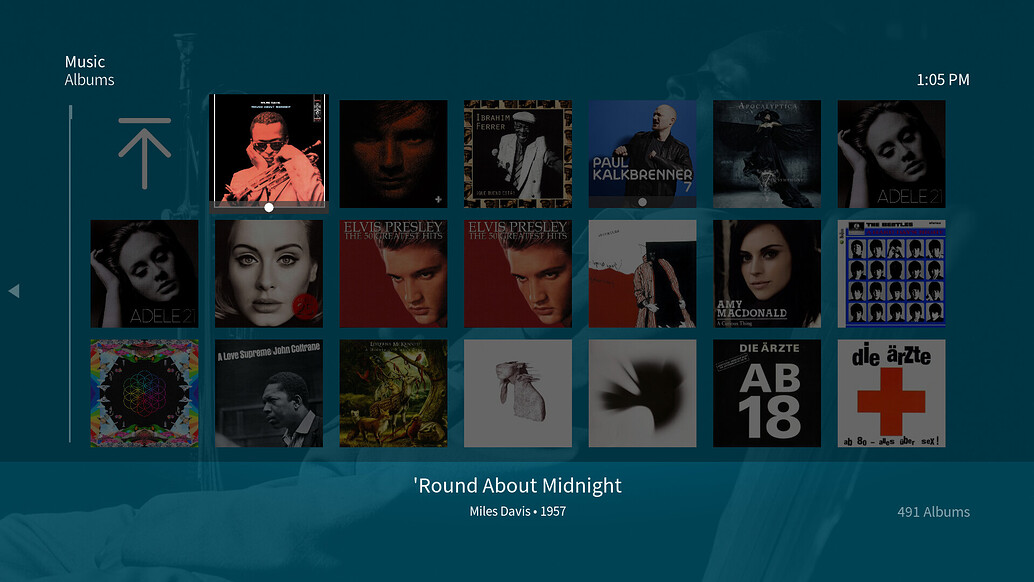1034x582 pixels.
Task: Open the die ärzte red cross album
Action: click(x=892, y=393)
